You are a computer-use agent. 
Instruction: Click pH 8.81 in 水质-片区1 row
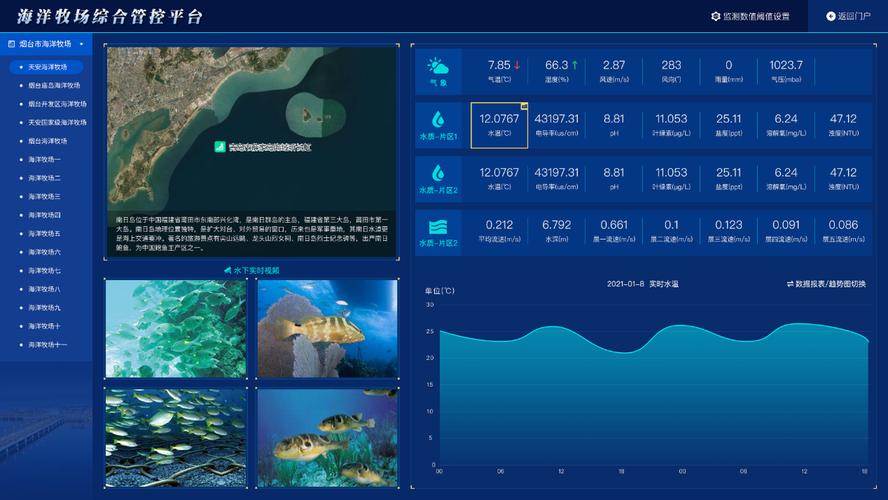(x=614, y=125)
